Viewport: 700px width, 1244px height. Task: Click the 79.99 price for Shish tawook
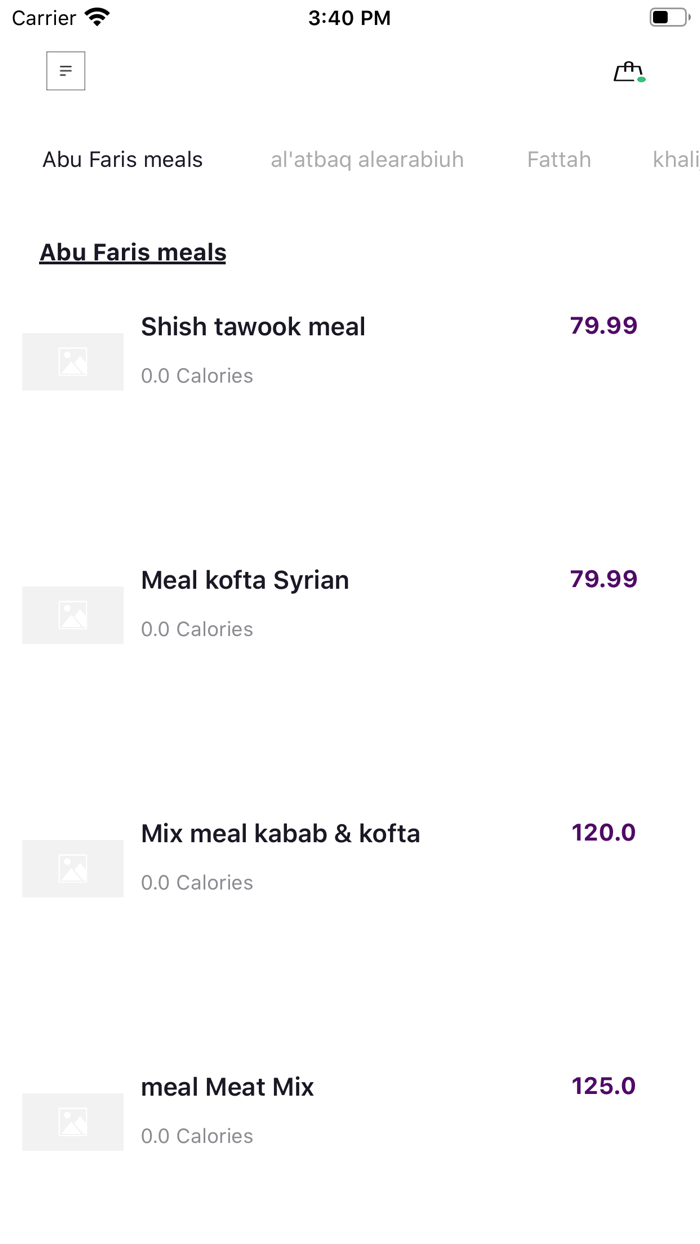click(604, 326)
